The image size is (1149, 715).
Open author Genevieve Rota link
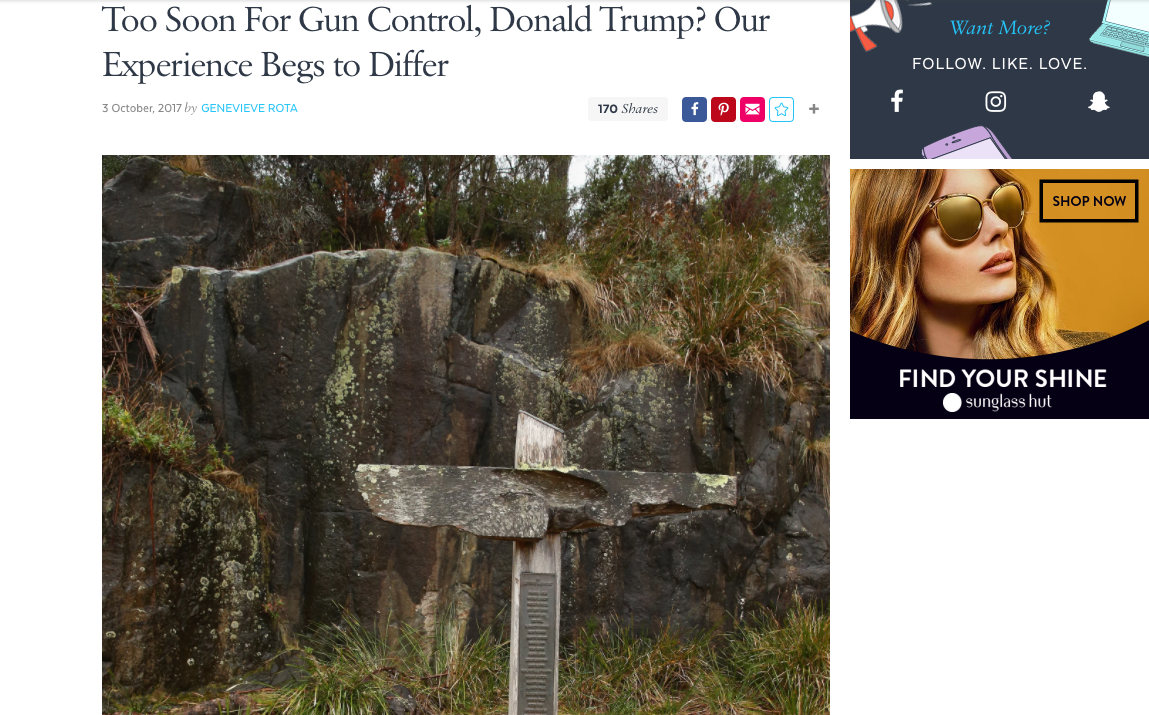[x=249, y=108]
